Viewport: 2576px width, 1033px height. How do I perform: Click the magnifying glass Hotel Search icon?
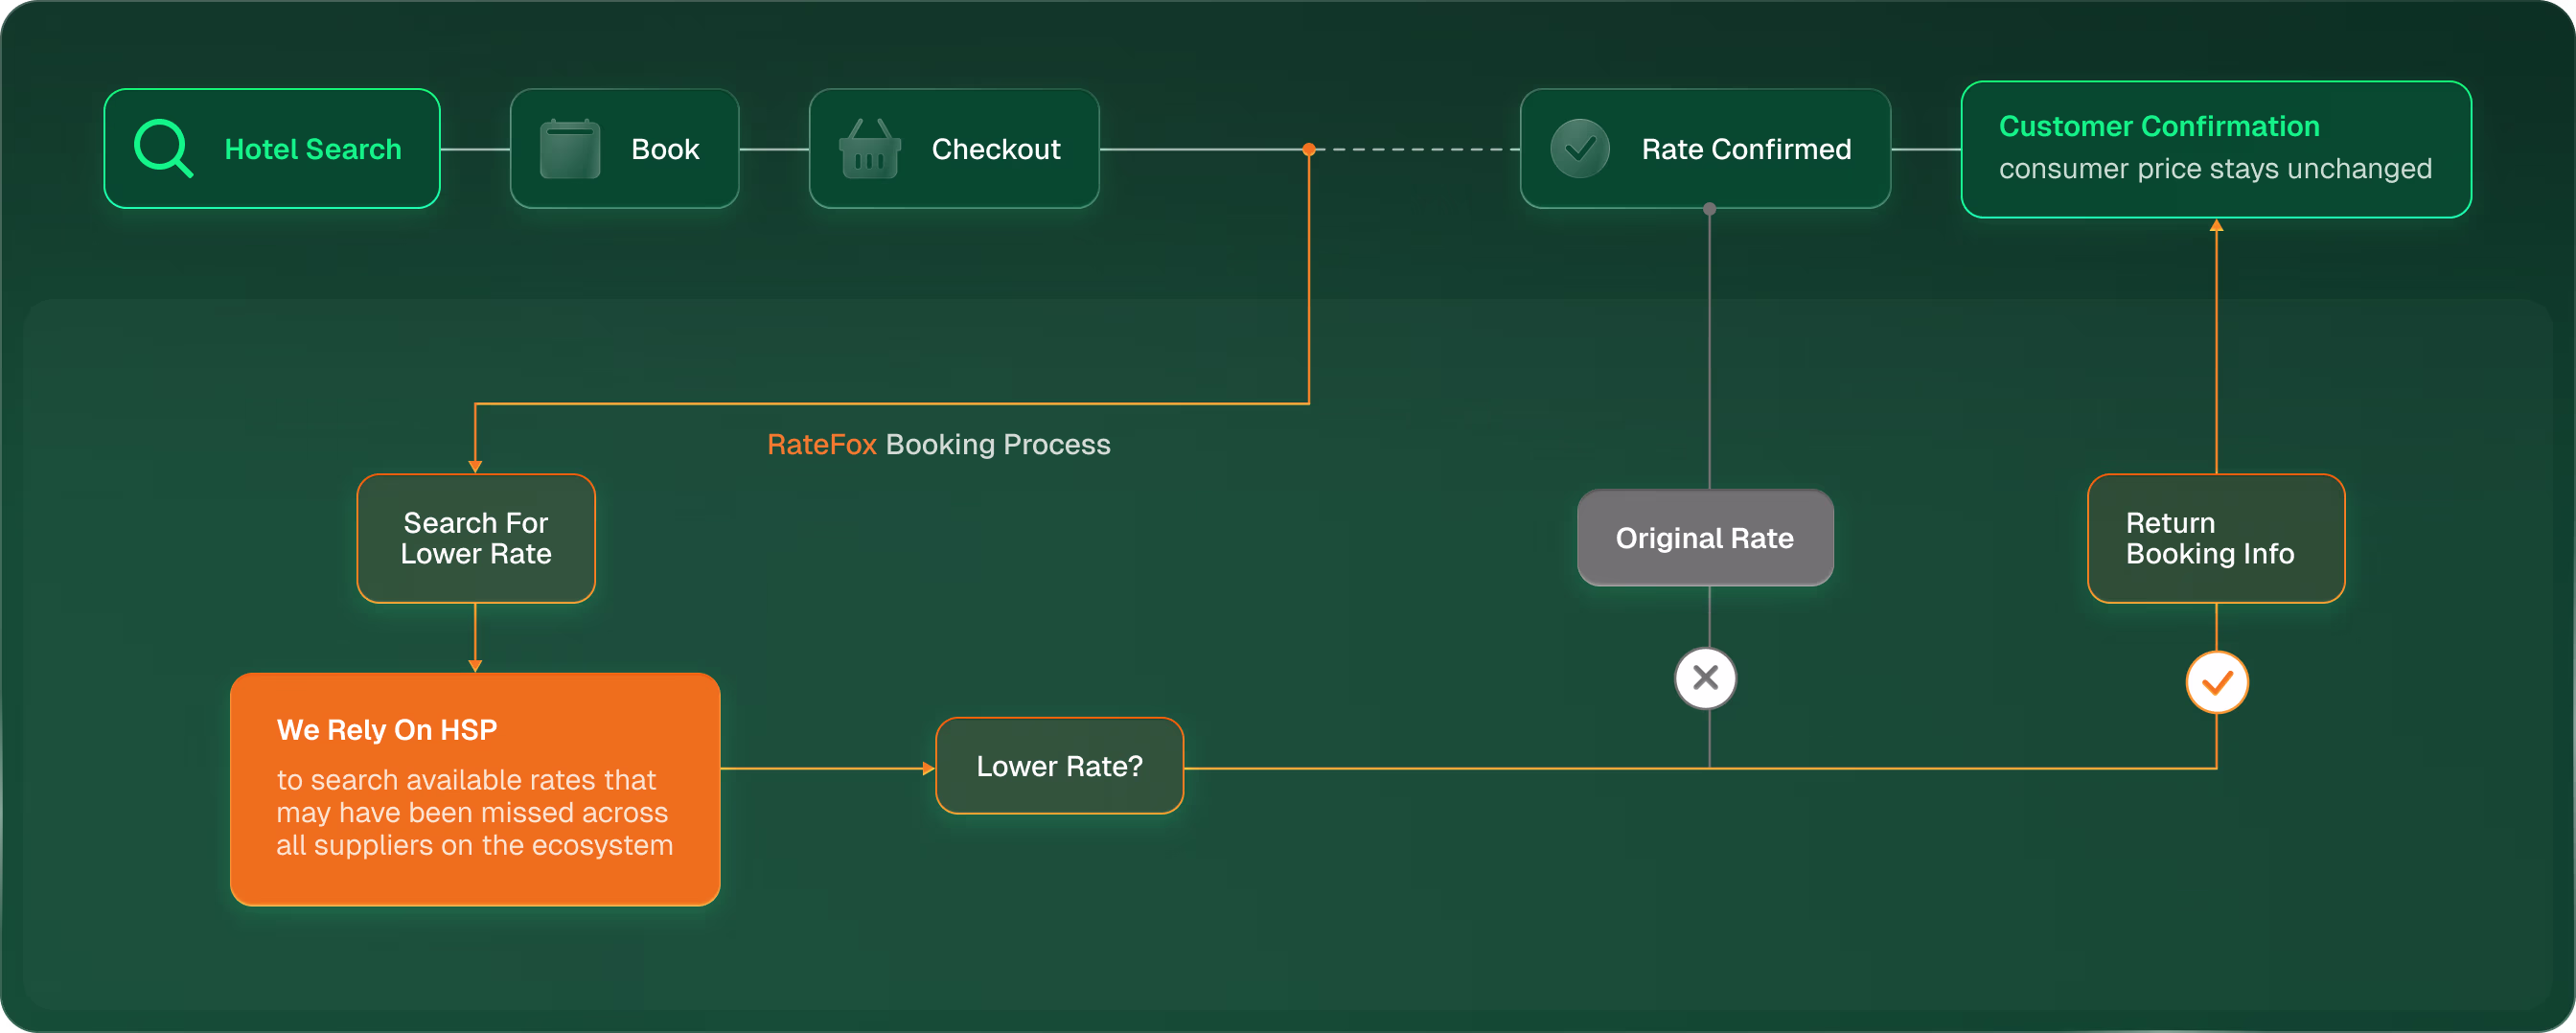pyautogui.click(x=163, y=148)
